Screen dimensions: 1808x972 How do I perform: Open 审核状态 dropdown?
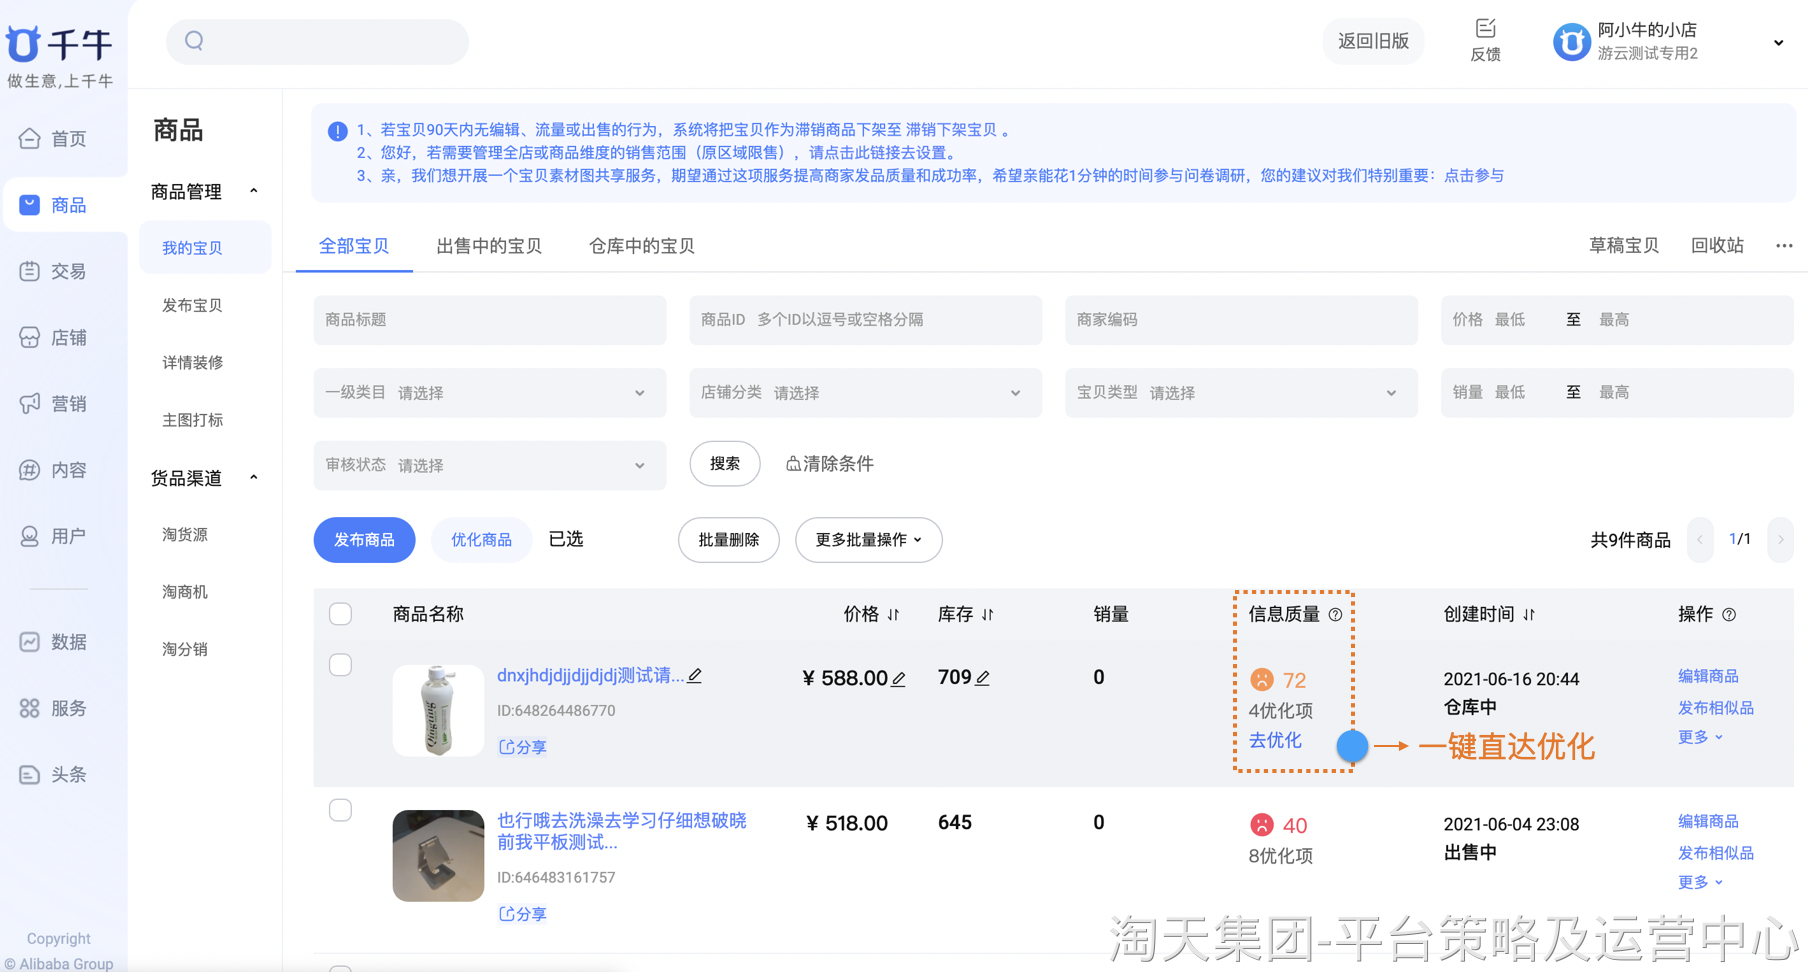(x=489, y=465)
